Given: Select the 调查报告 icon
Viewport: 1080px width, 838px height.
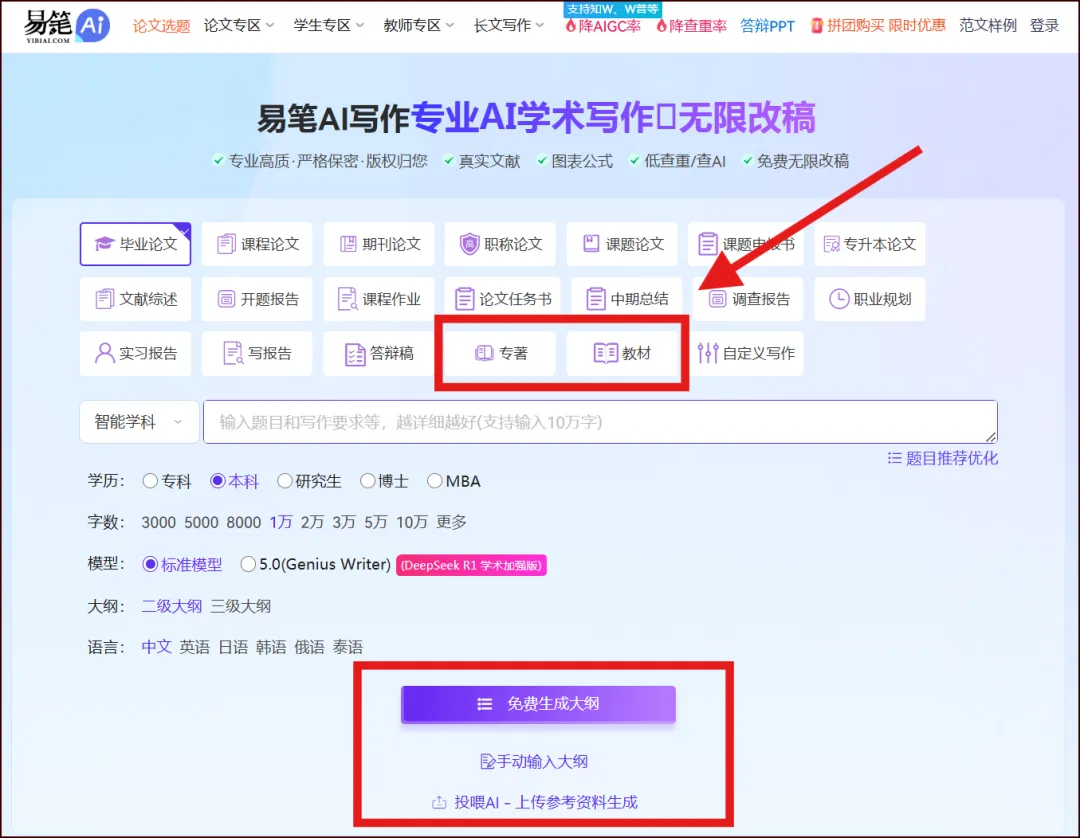Looking at the screenshot, I should click(x=718, y=299).
